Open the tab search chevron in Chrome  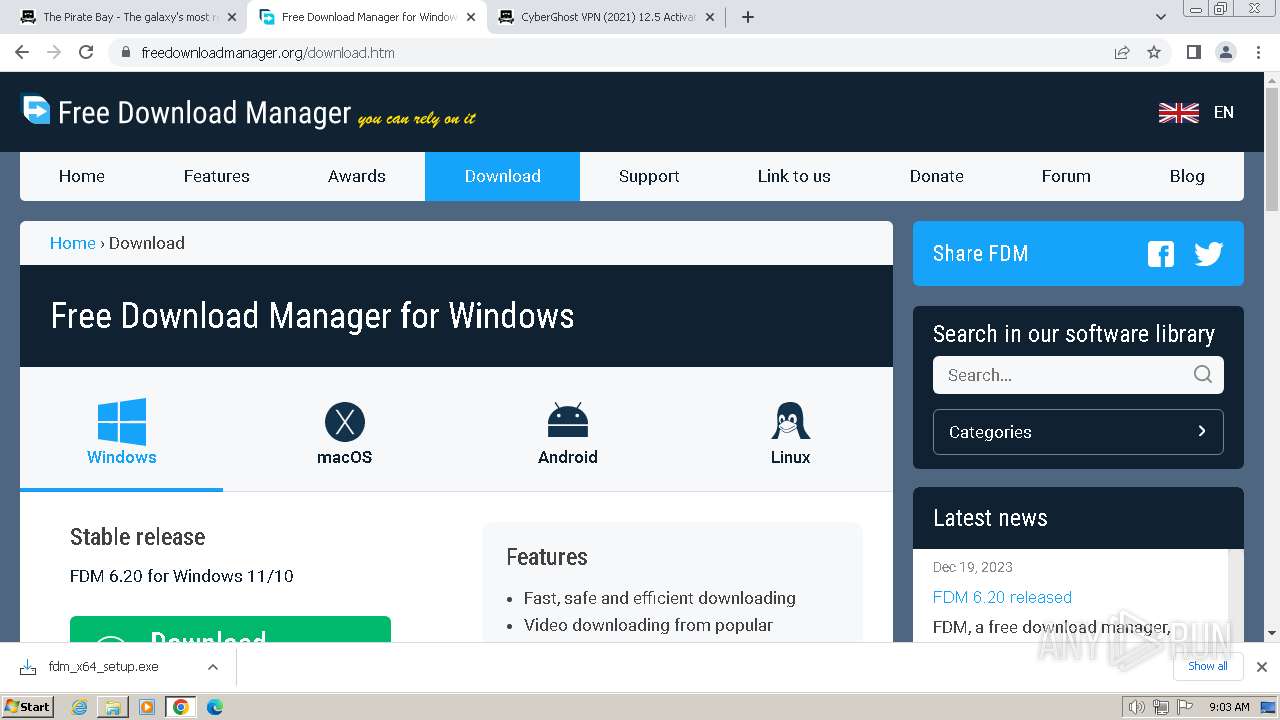pyautogui.click(x=1161, y=17)
